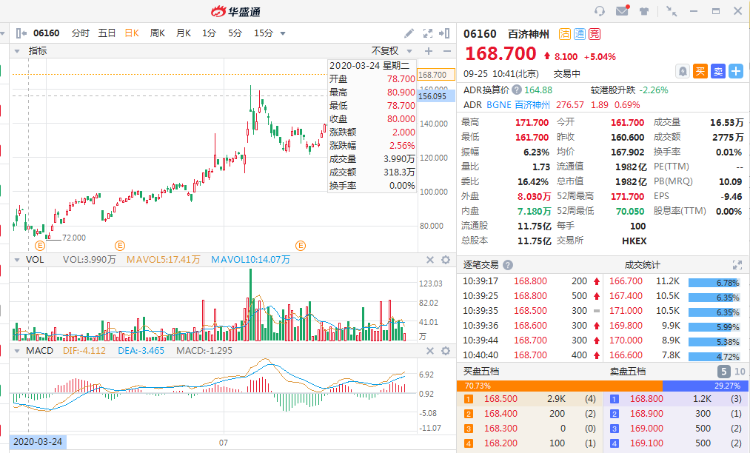
Task: Select ask level 1 price 168.800
Action: point(646,398)
